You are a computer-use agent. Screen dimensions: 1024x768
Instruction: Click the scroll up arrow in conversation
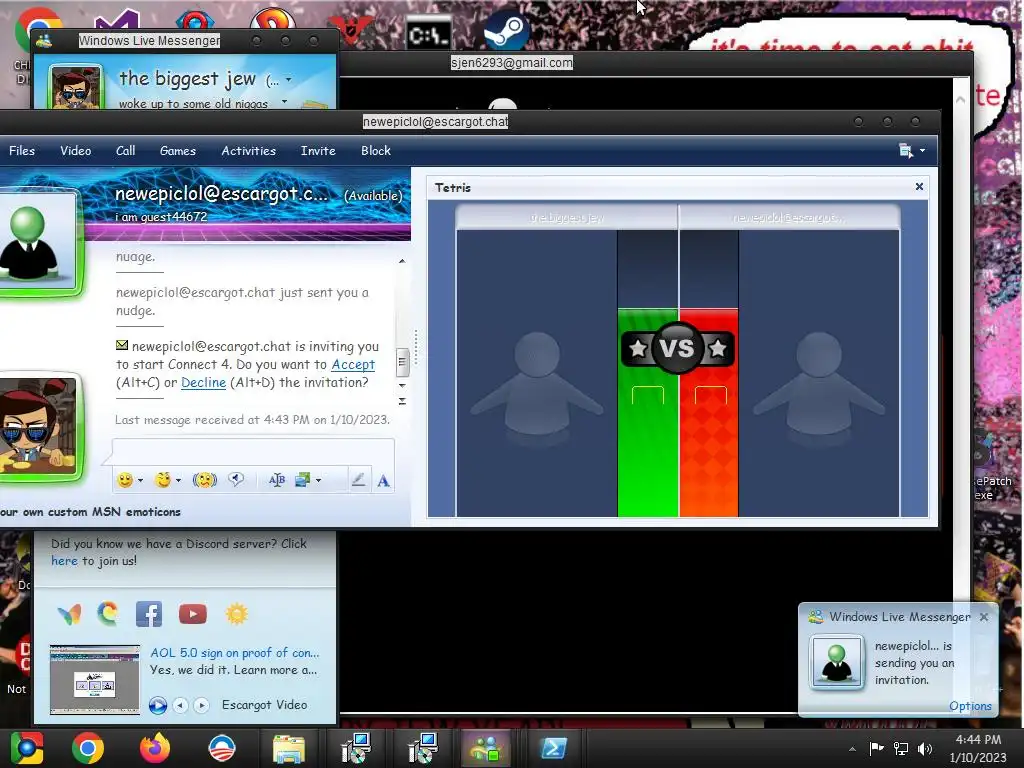coord(402,261)
